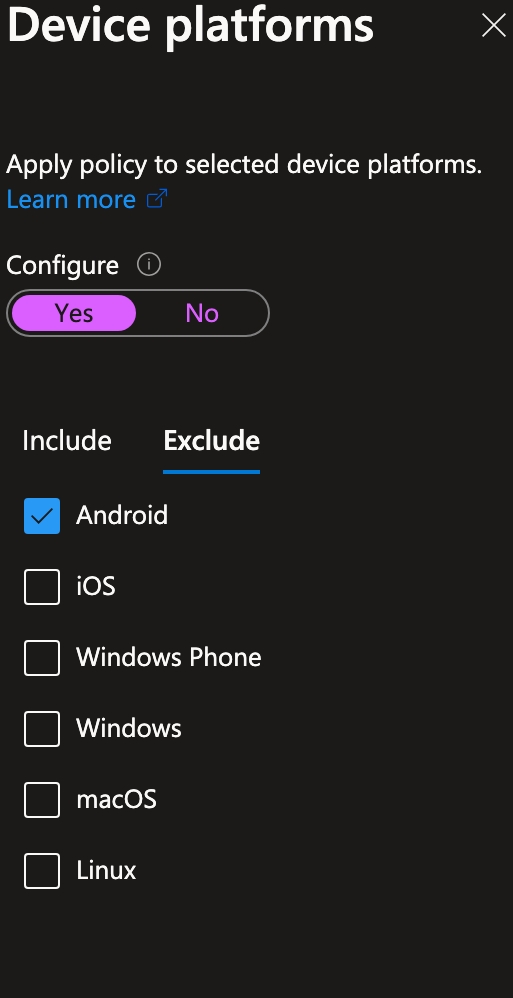Screen dimensions: 513x998
Task: Set Configure toggle to No
Action: [202, 313]
